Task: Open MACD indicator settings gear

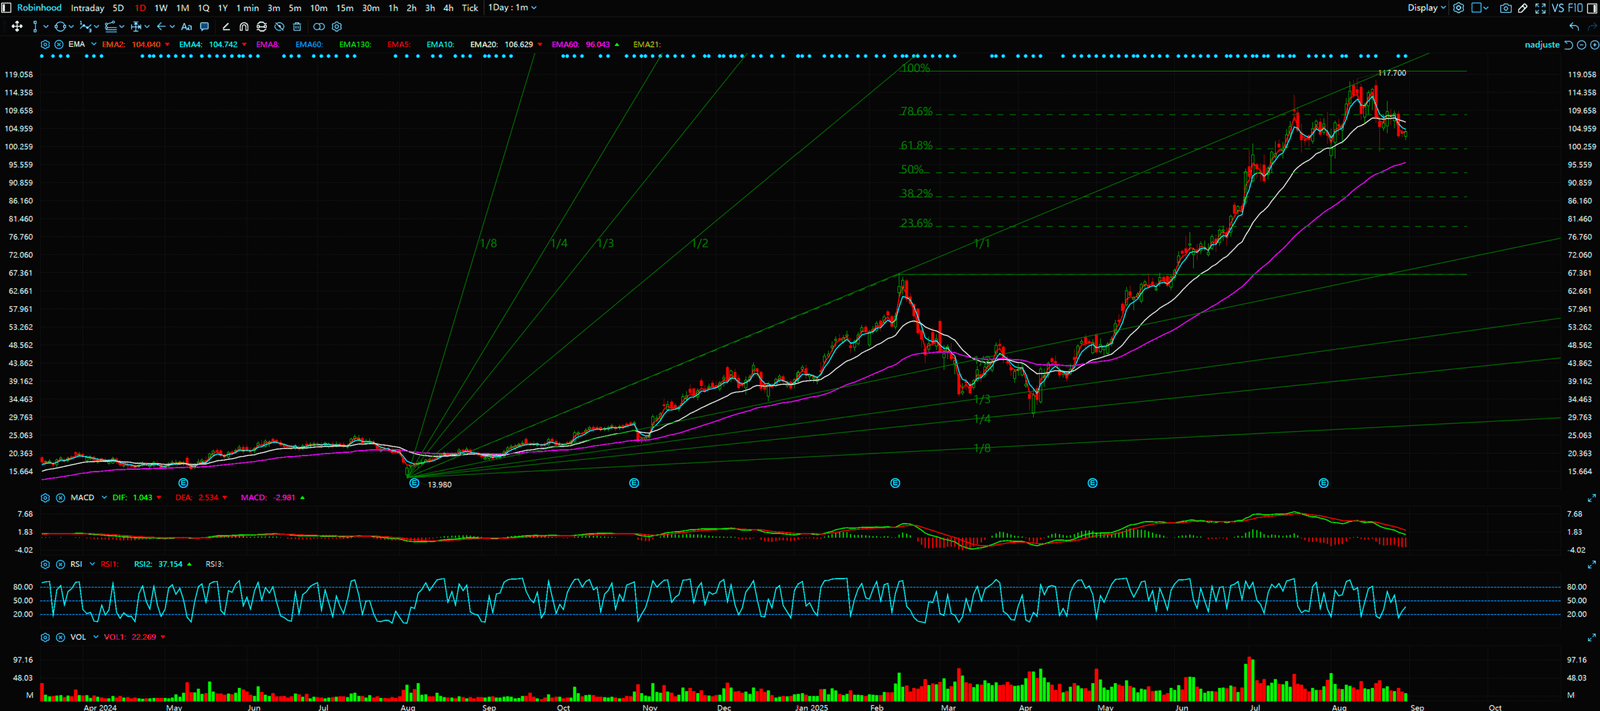Action: (45, 497)
